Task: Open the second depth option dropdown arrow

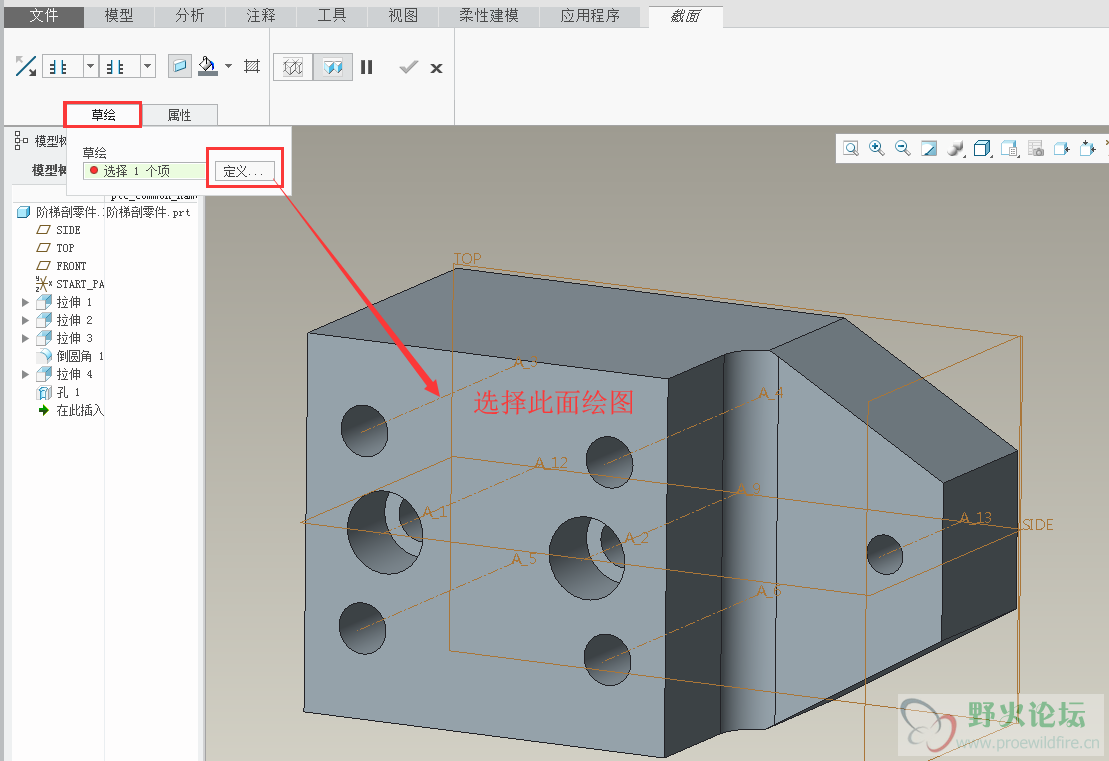Action: [x=147, y=67]
